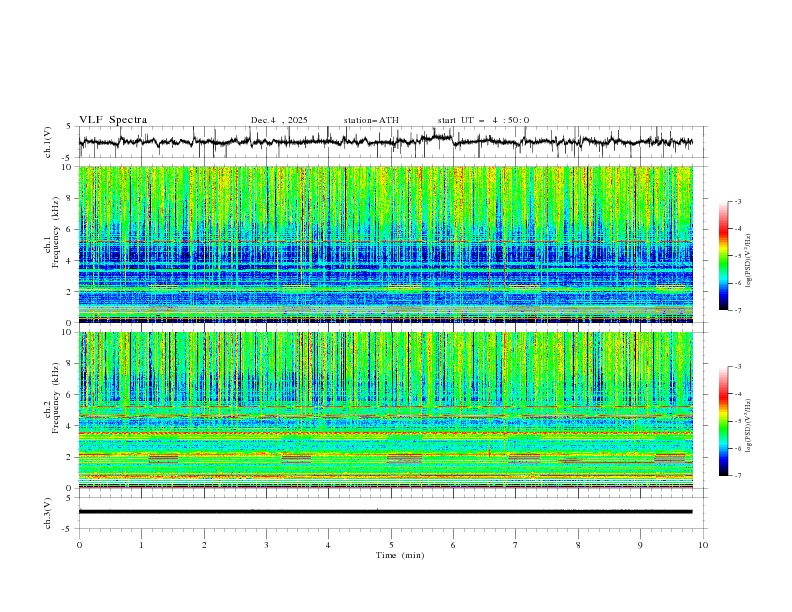Image resolution: width=792 pixels, height=612 pixels.
Task: Click the time axis tick label '2'
Action: point(204,545)
